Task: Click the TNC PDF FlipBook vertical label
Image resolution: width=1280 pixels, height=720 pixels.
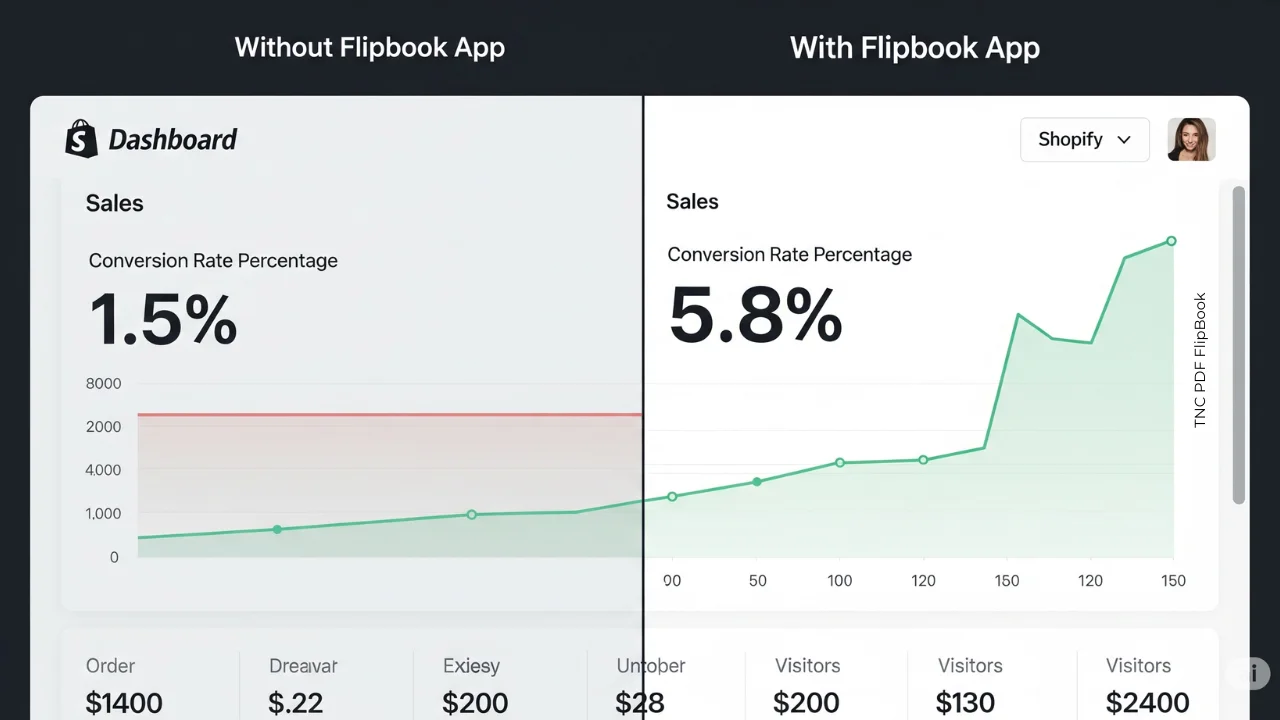Action: pyautogui.click(x=1201, y=360)
